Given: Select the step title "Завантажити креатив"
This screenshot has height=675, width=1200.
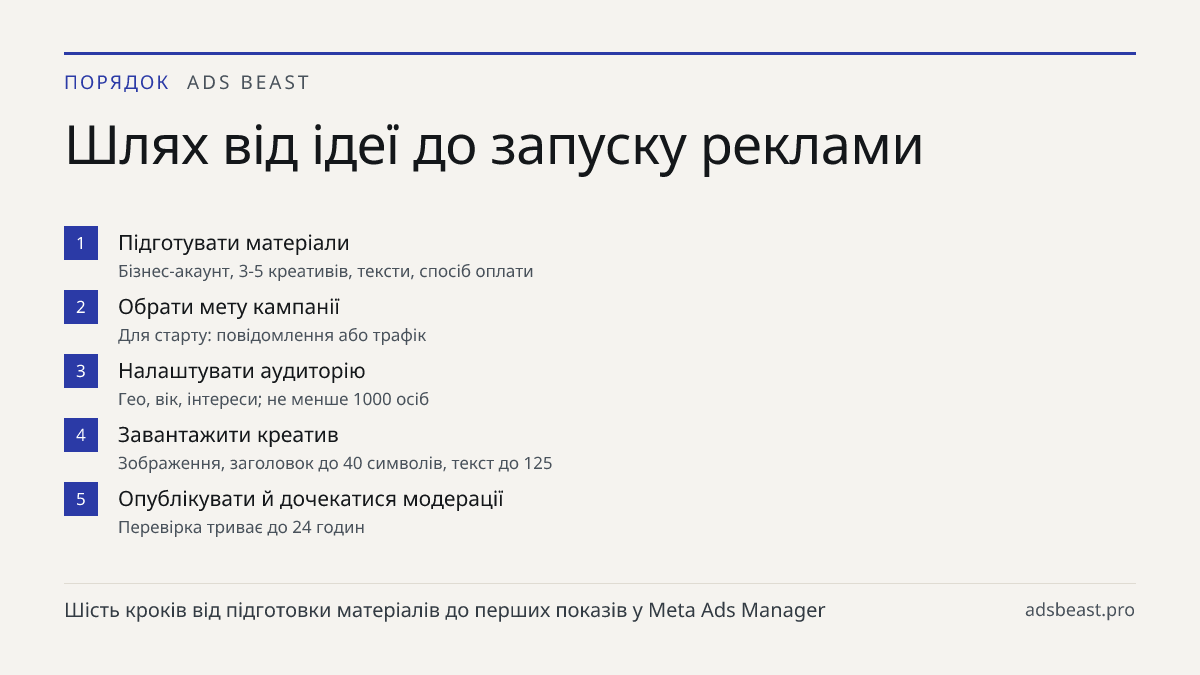Looking at the screenshot, I should [x=228, y=435].
